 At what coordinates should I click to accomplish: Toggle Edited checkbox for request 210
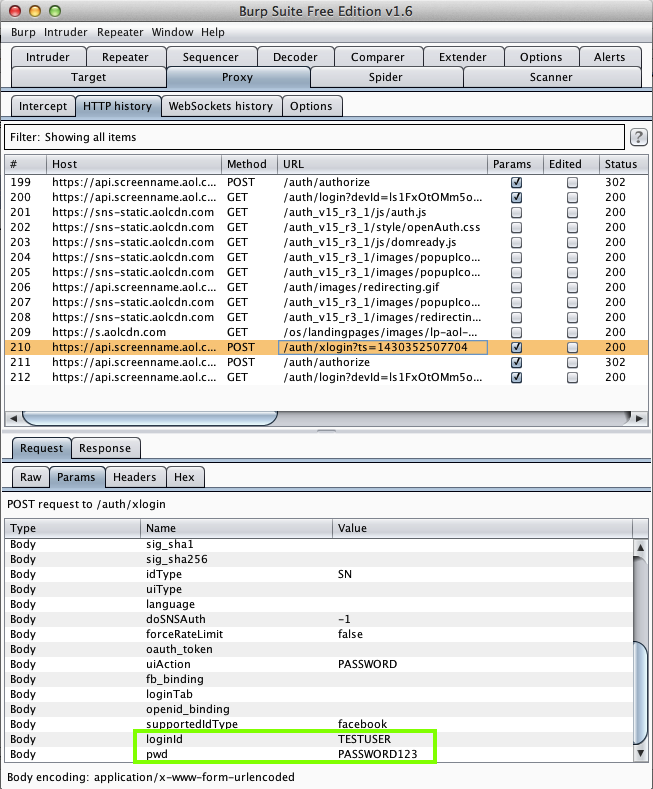coord(572,347)
